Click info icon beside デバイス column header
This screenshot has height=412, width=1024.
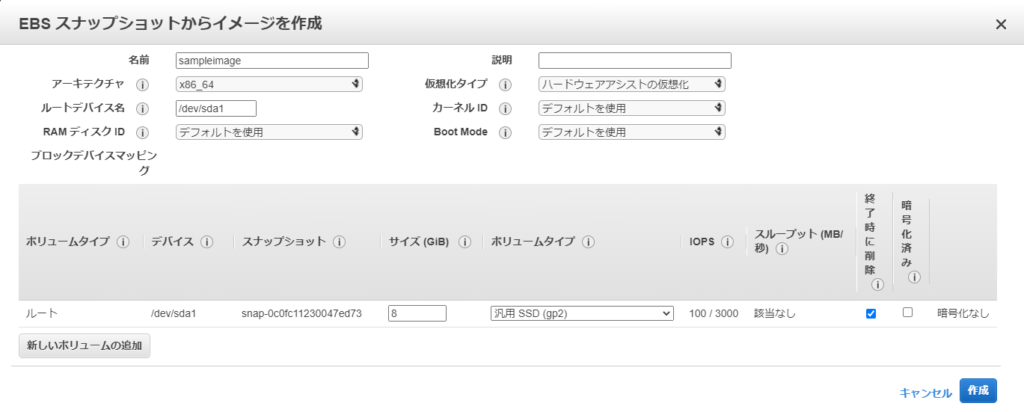pos(207,242)
